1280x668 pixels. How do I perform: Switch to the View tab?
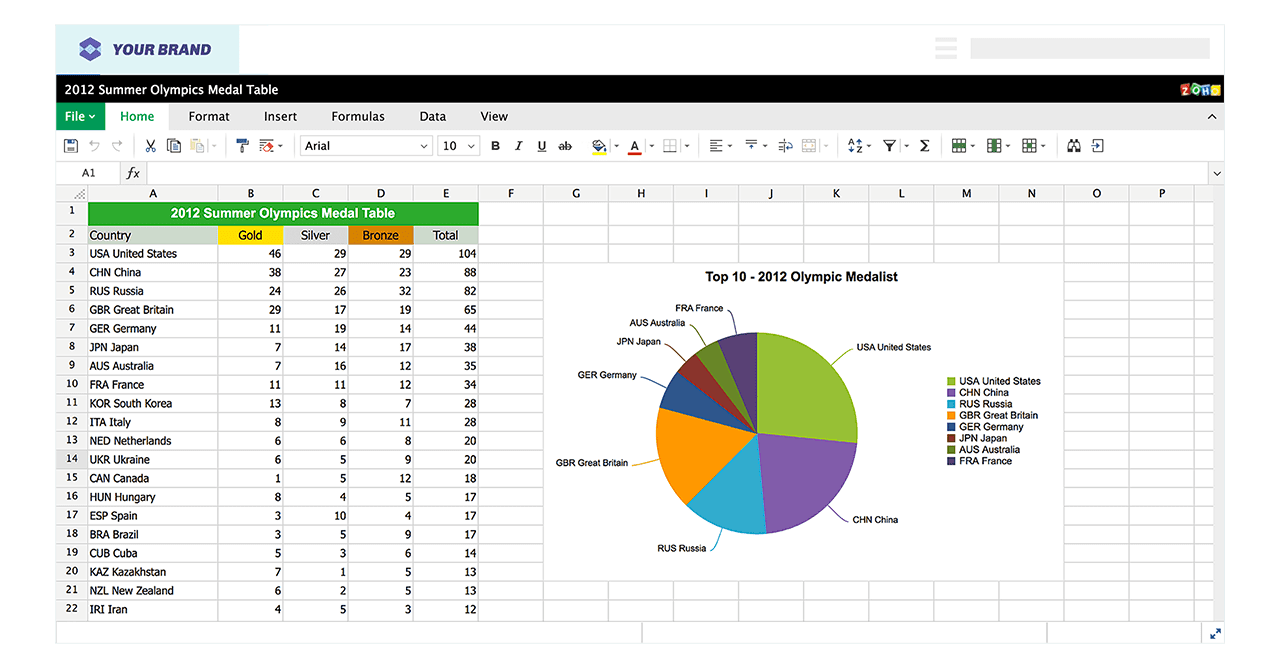click(x=494, y=116)
